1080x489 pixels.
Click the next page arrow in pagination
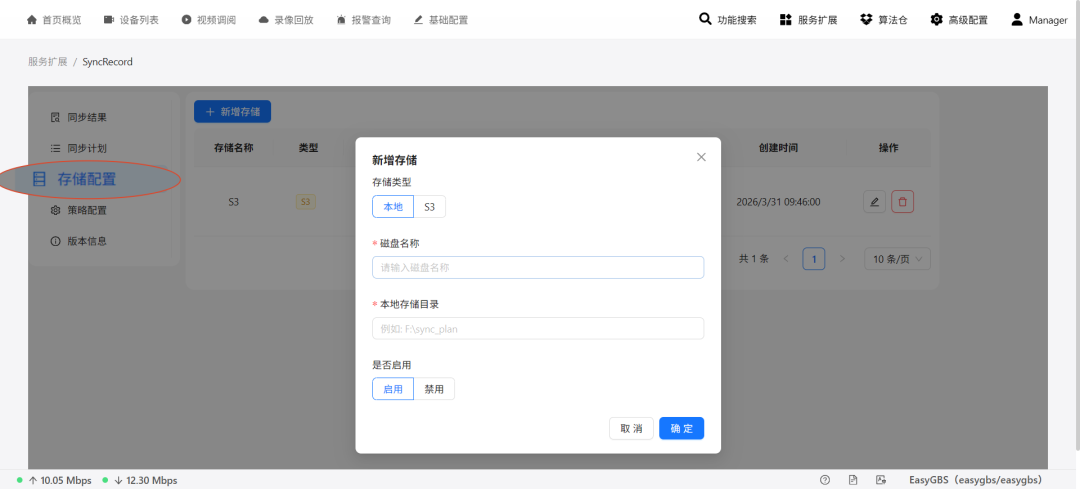[x=842, y=259]
